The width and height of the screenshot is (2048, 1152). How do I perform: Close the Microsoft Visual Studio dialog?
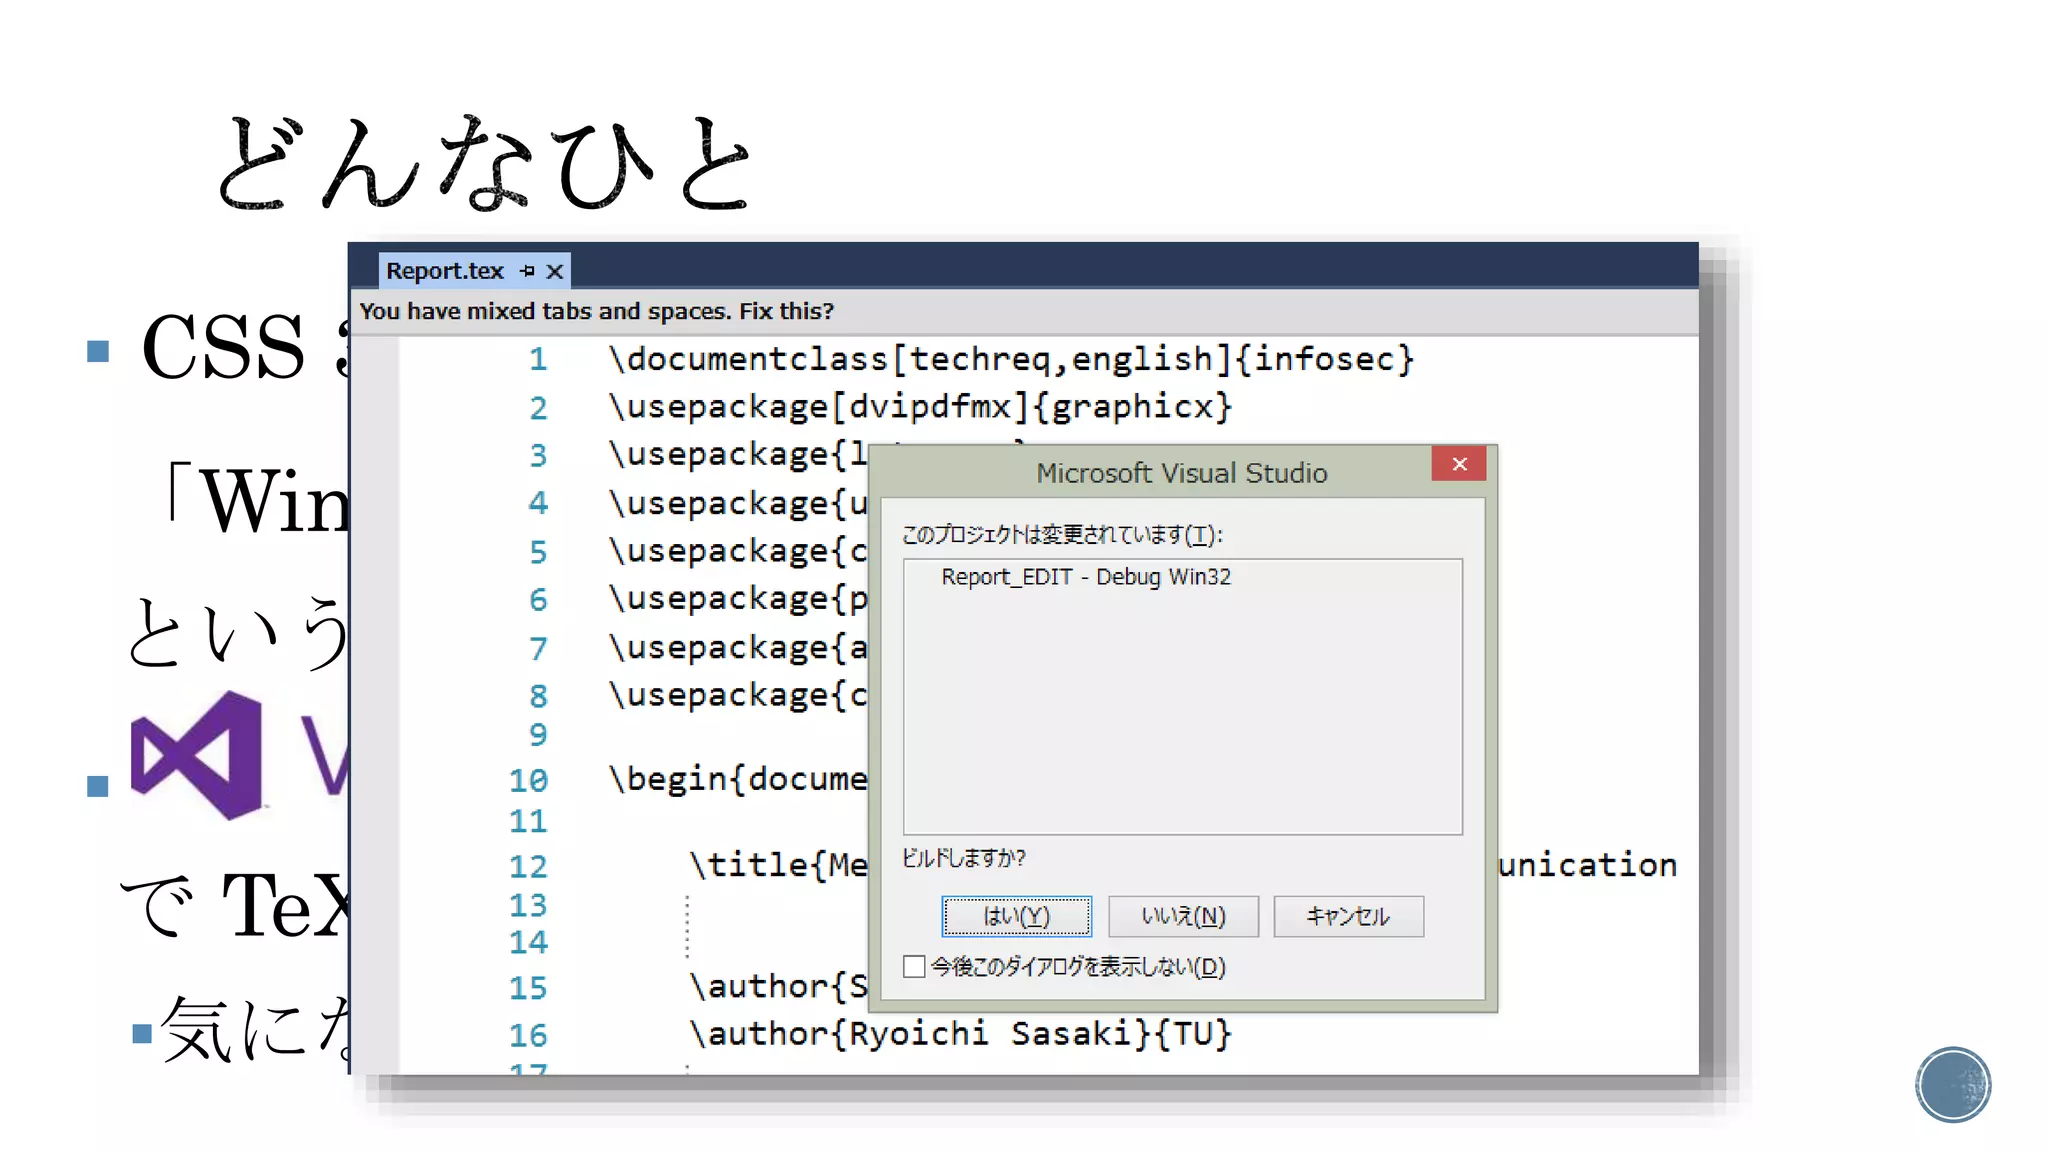point(1459,464)
